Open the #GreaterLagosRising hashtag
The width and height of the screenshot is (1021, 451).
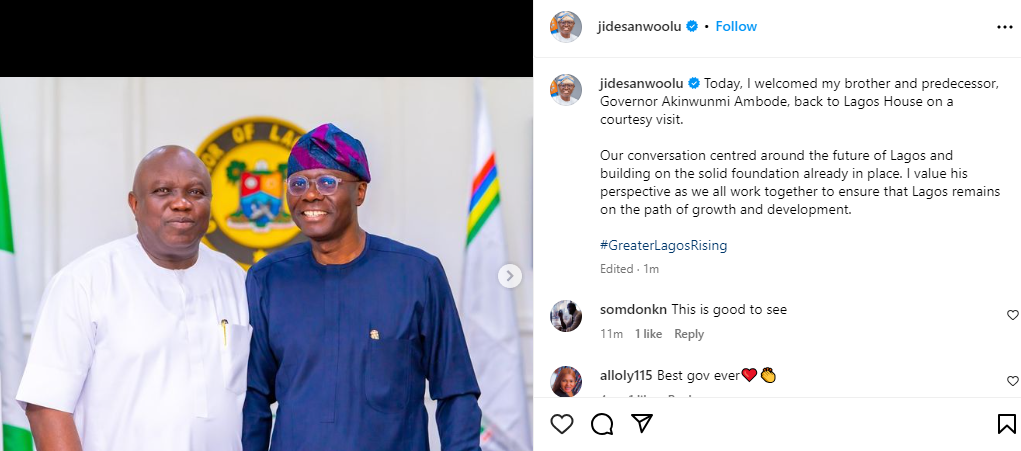point(663,245)
